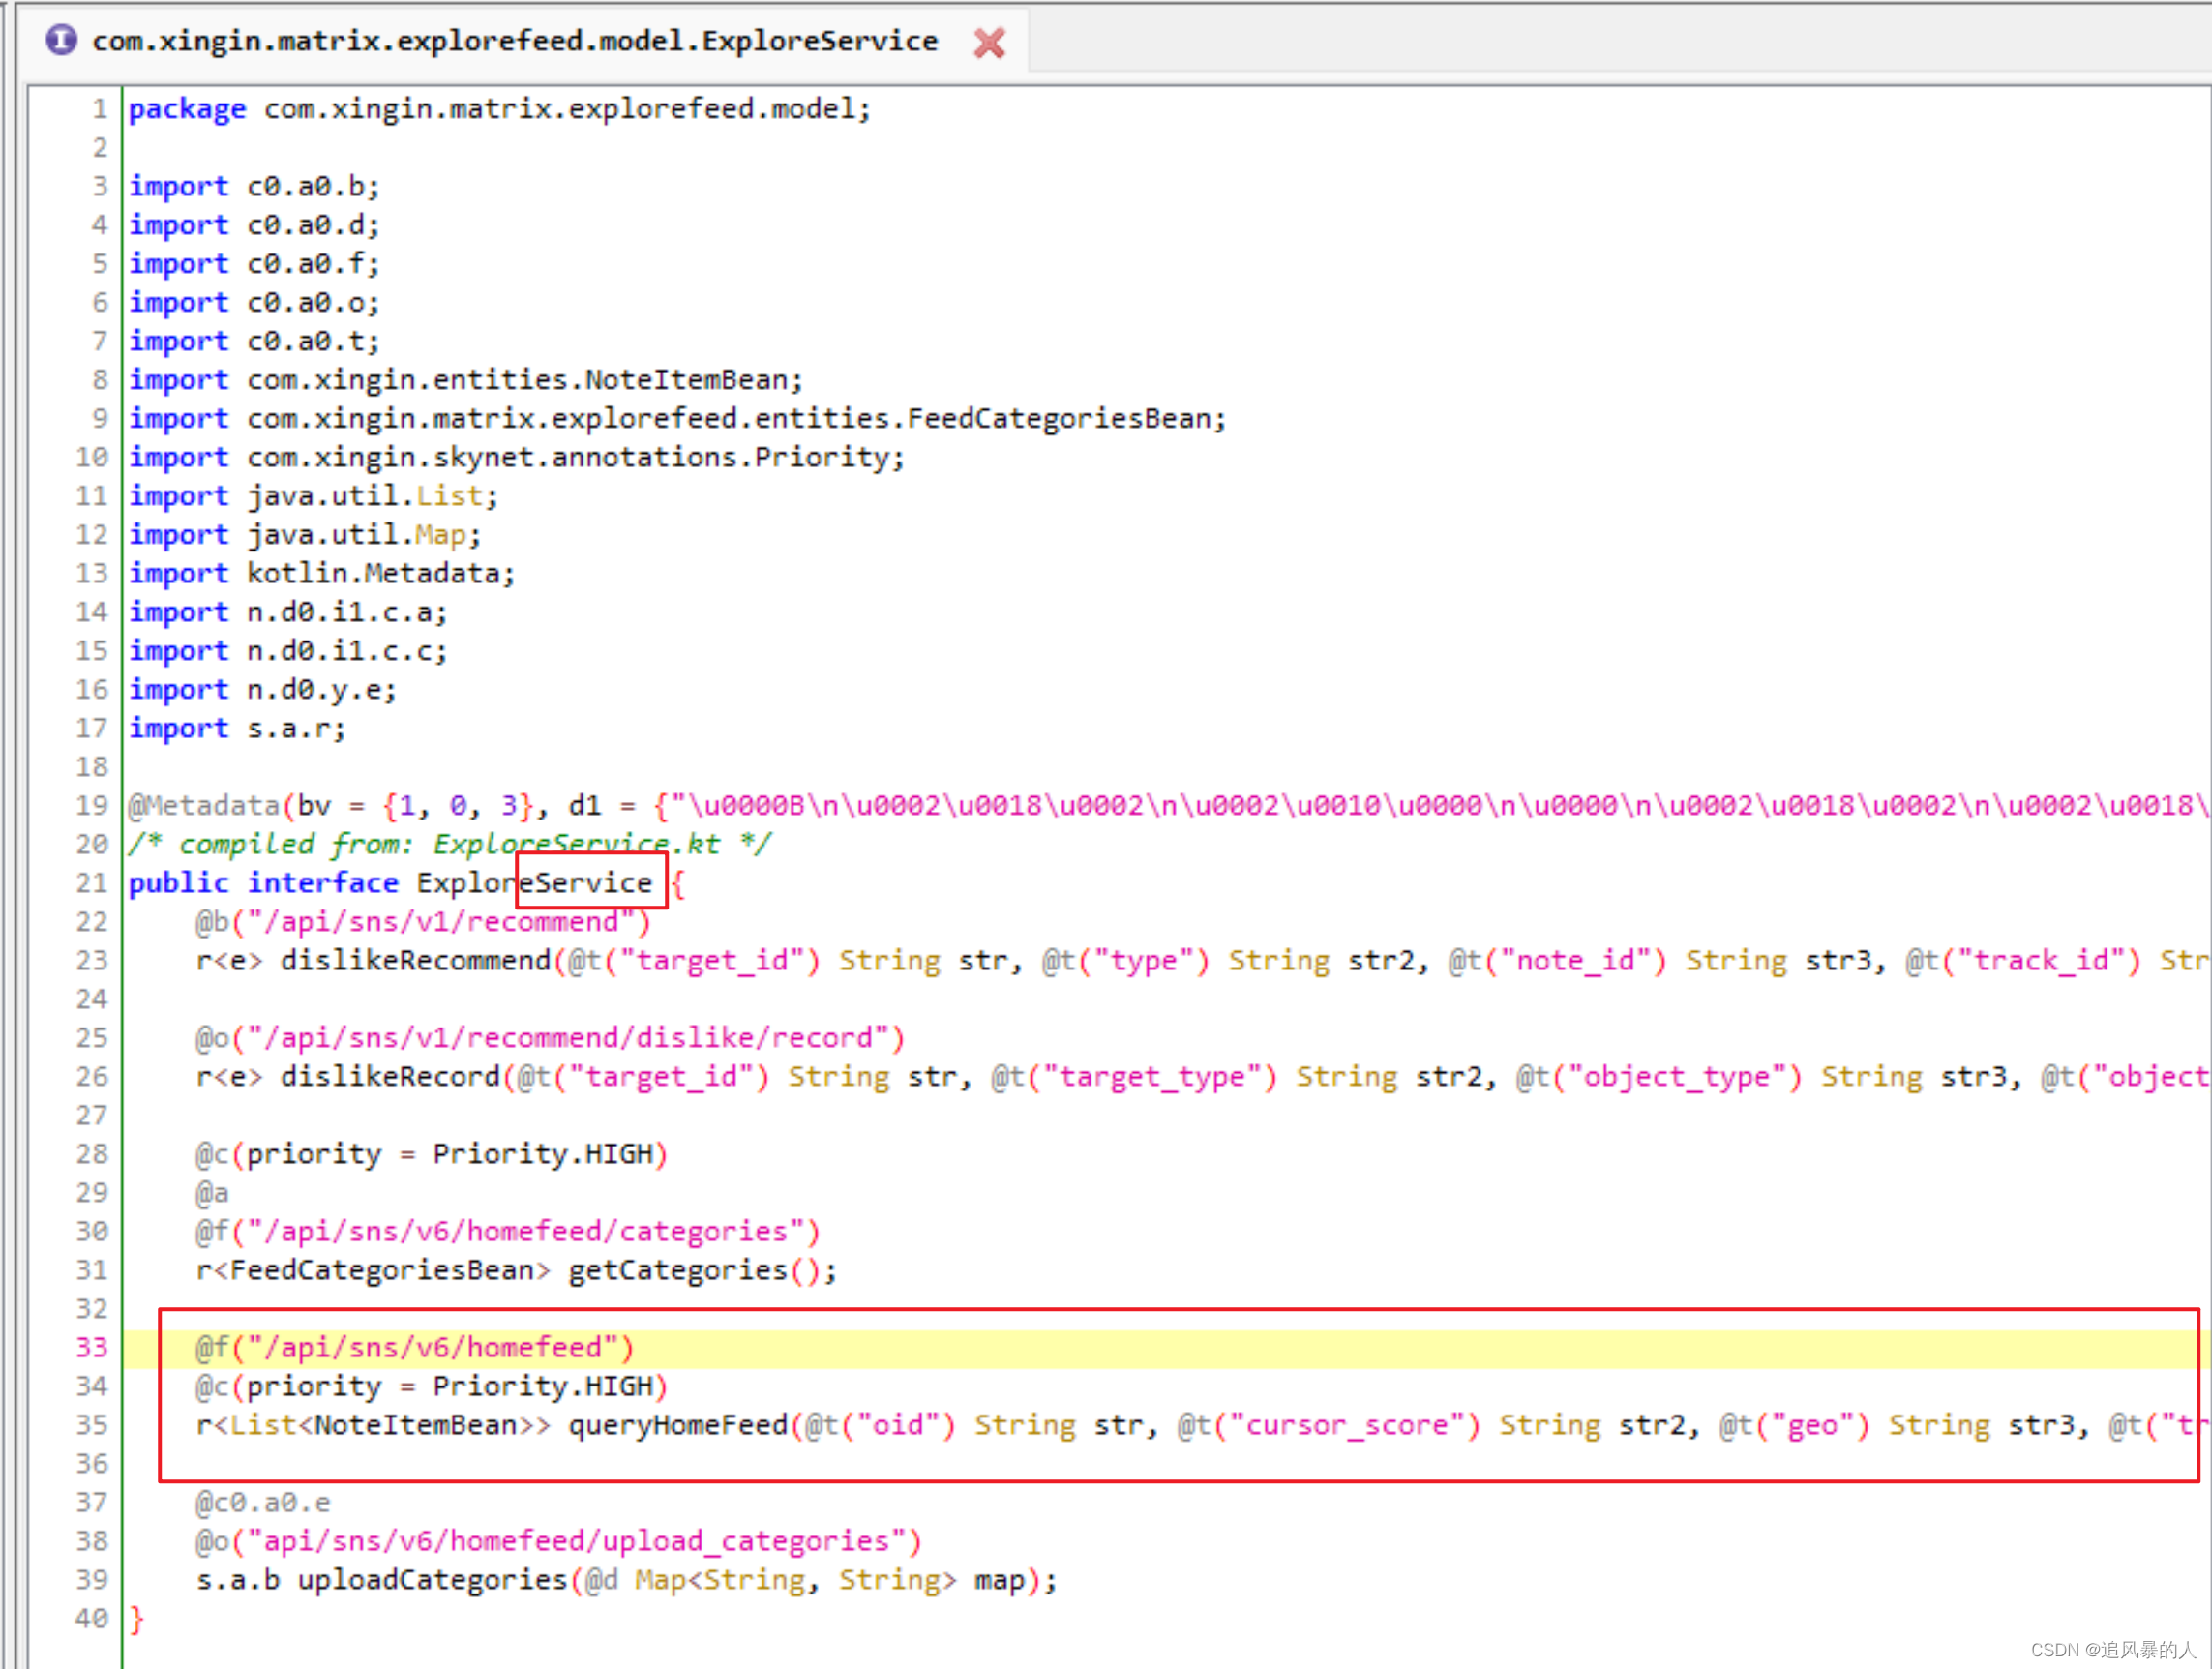The image size is (2212, 1669).
Task: Click the "/api/sns/v6/homefeed/categories" string
Action: click(526, 1232)
